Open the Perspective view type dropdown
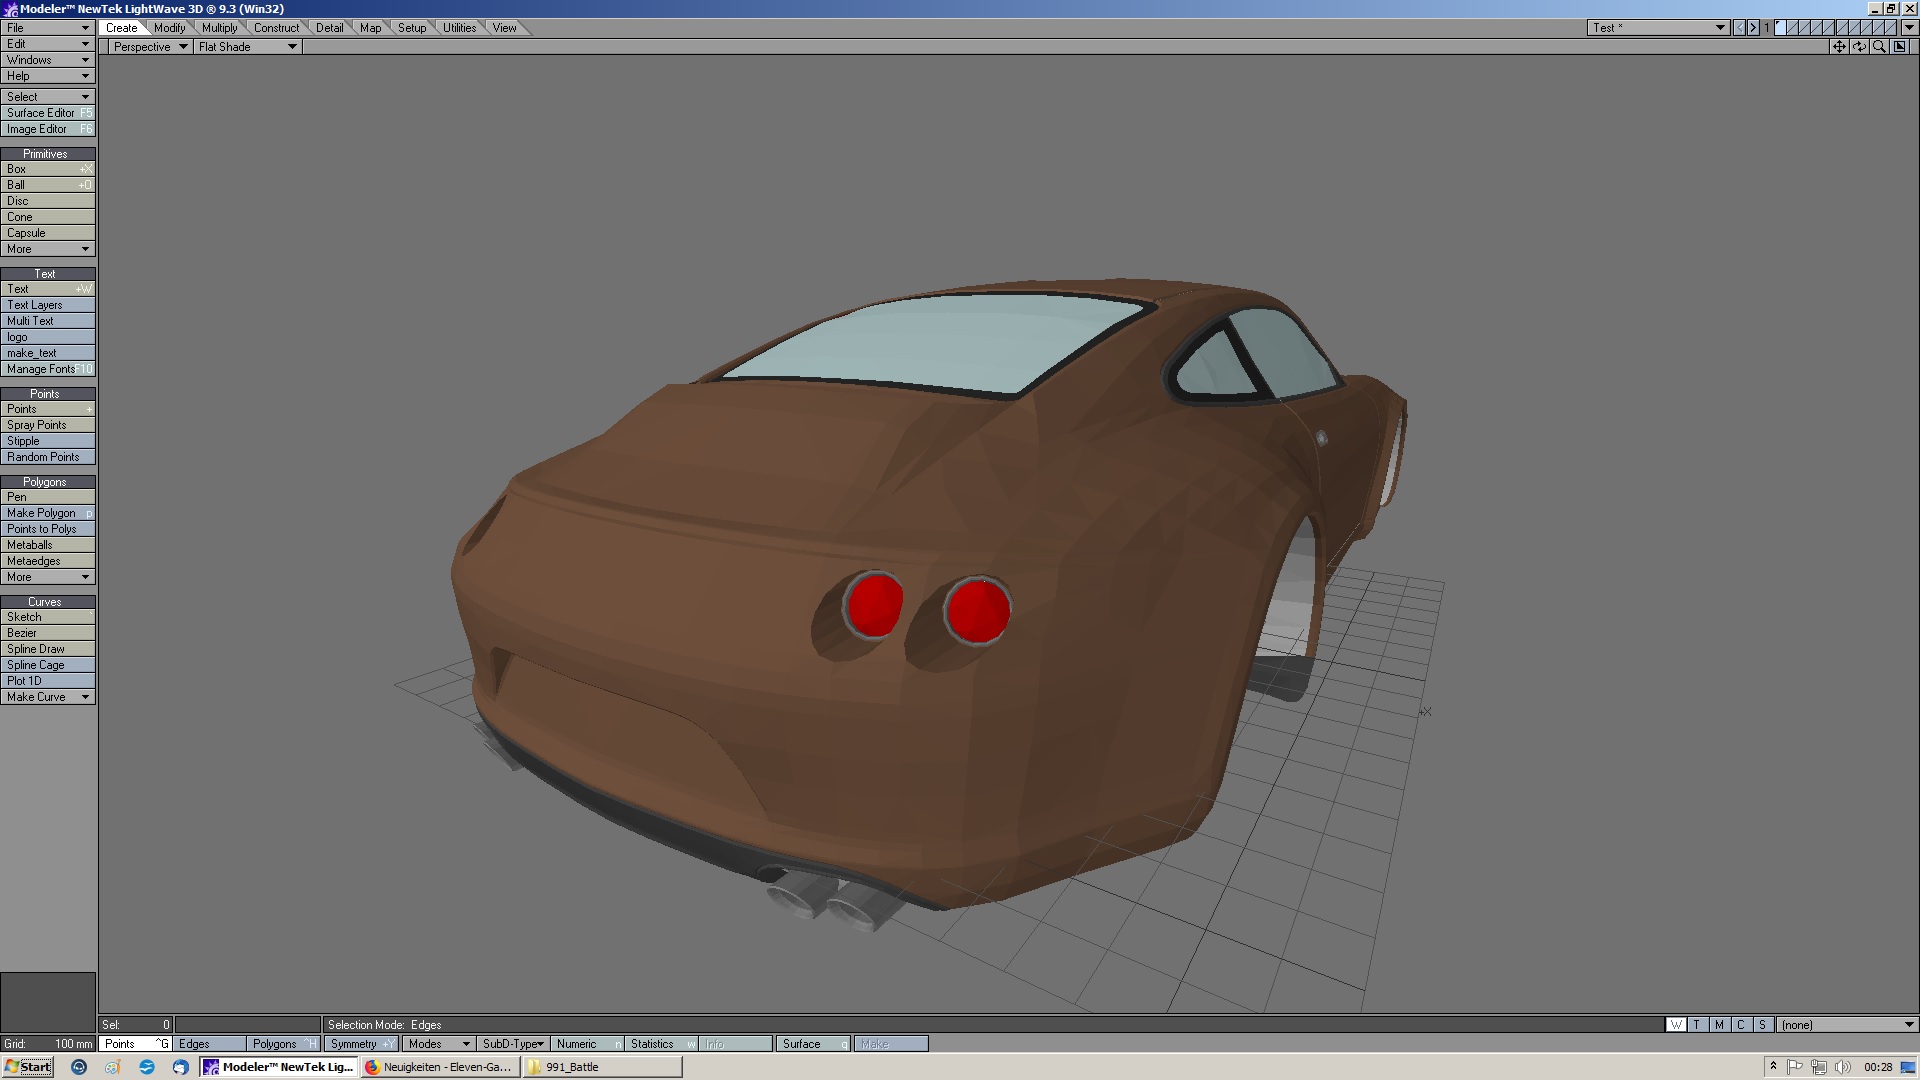The image size is (1920, 1080). [150, 47]
